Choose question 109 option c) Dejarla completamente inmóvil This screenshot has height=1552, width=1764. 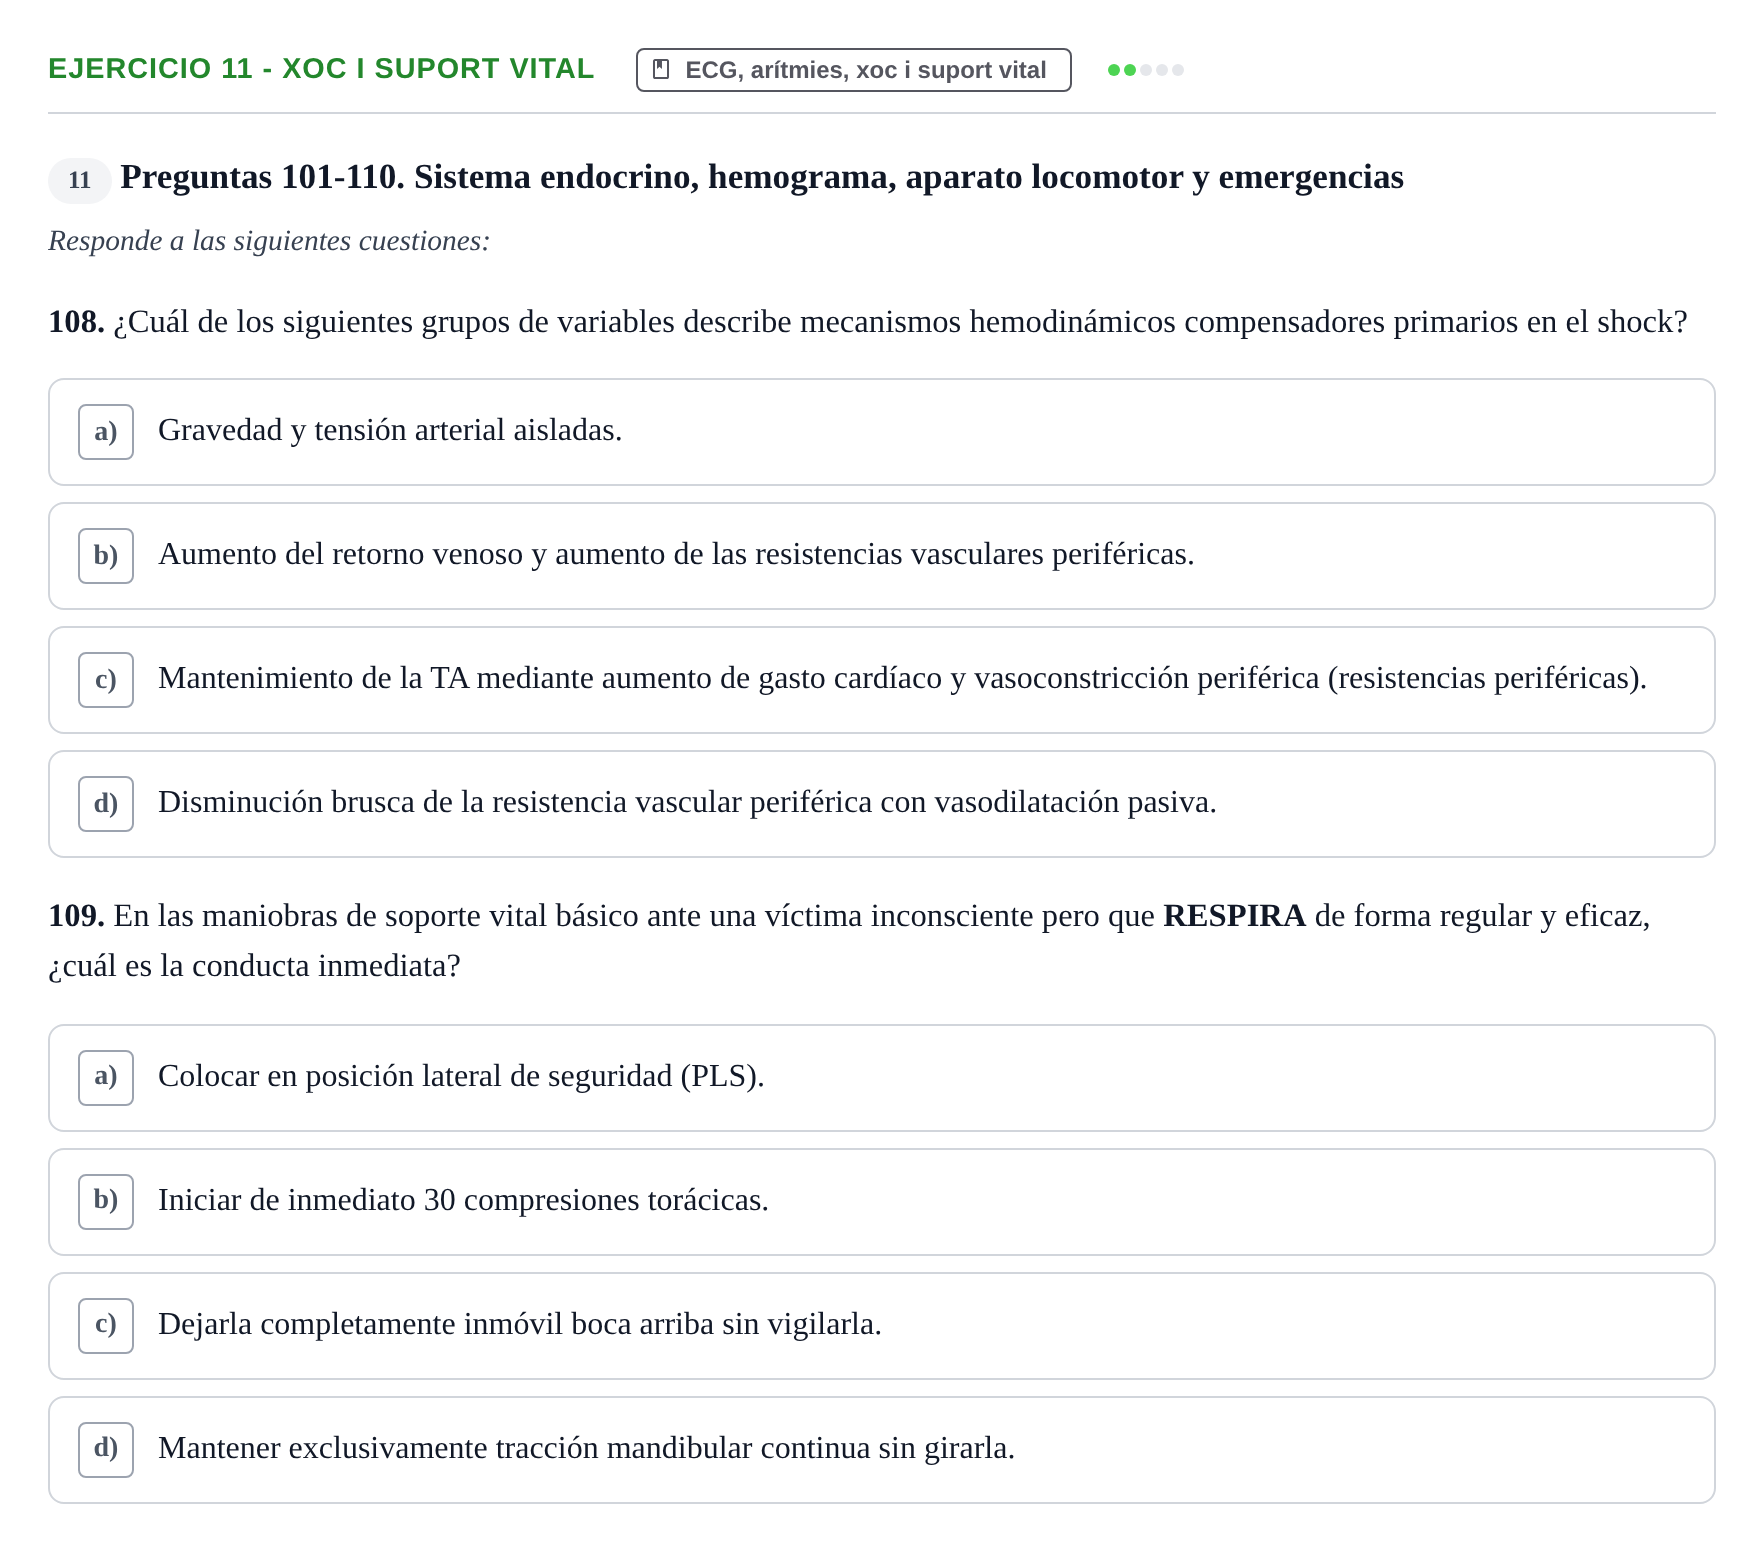point(881,1326)
